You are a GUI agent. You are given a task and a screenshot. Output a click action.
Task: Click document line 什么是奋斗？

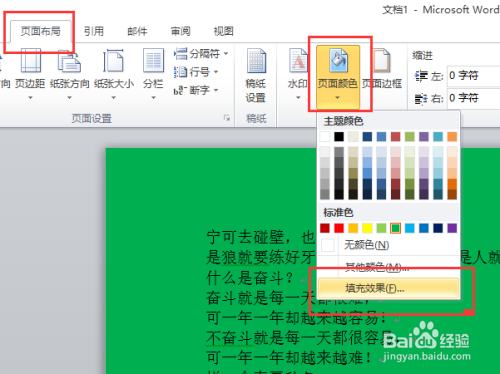250,278
